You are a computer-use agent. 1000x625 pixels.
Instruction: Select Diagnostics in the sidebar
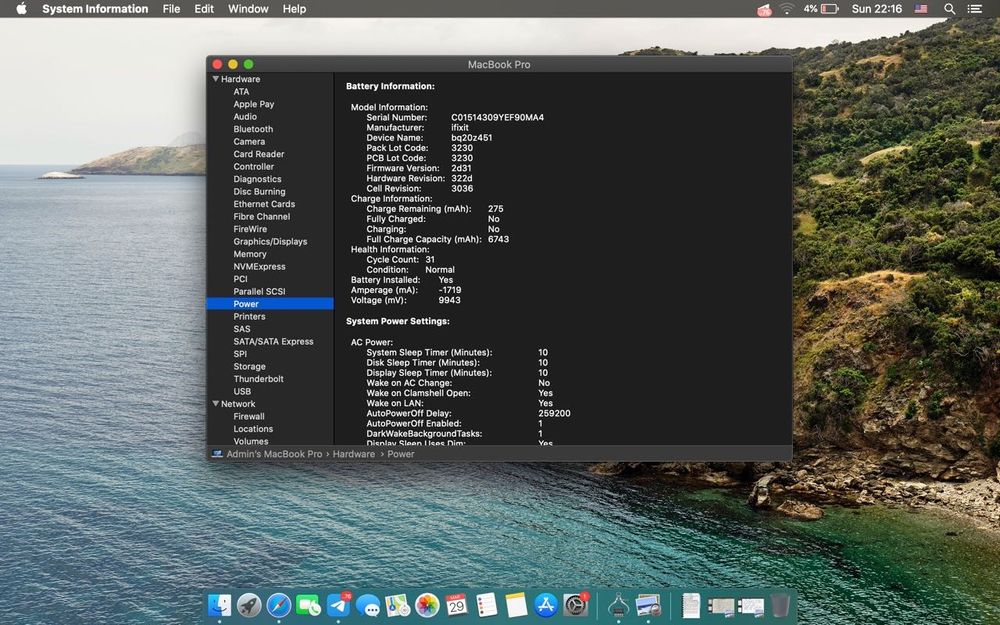pos(257,179)
